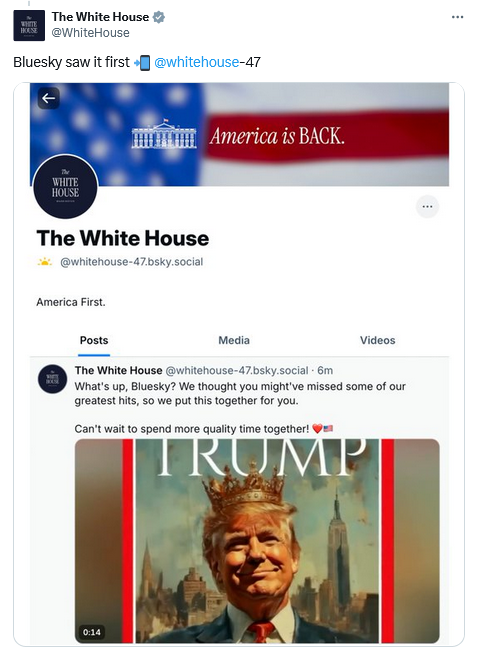The width and height of the screenshot is (477, 658).
Task: Click the @WhiteHouse handle under the account name
Action: (x=90, y=33)
